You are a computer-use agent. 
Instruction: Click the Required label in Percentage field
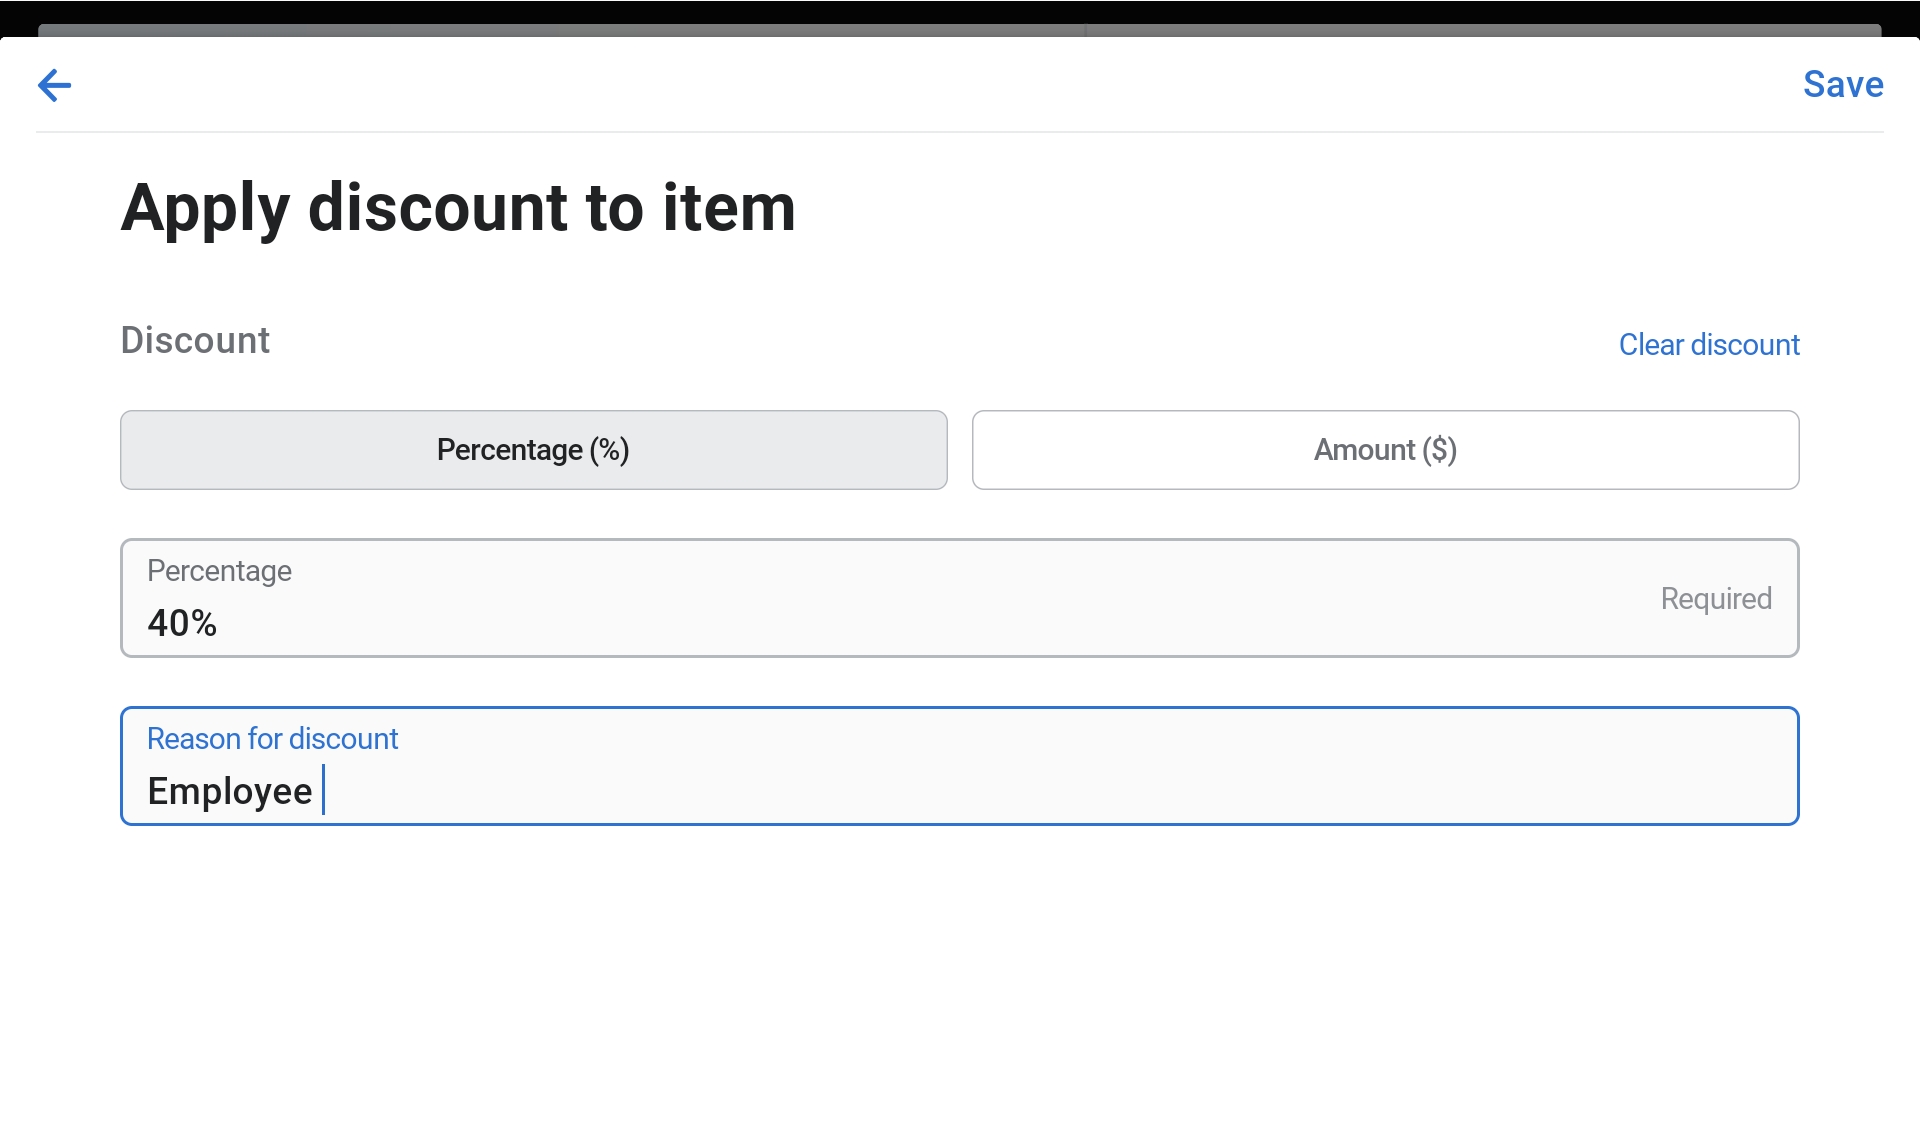pos(1715,598)
